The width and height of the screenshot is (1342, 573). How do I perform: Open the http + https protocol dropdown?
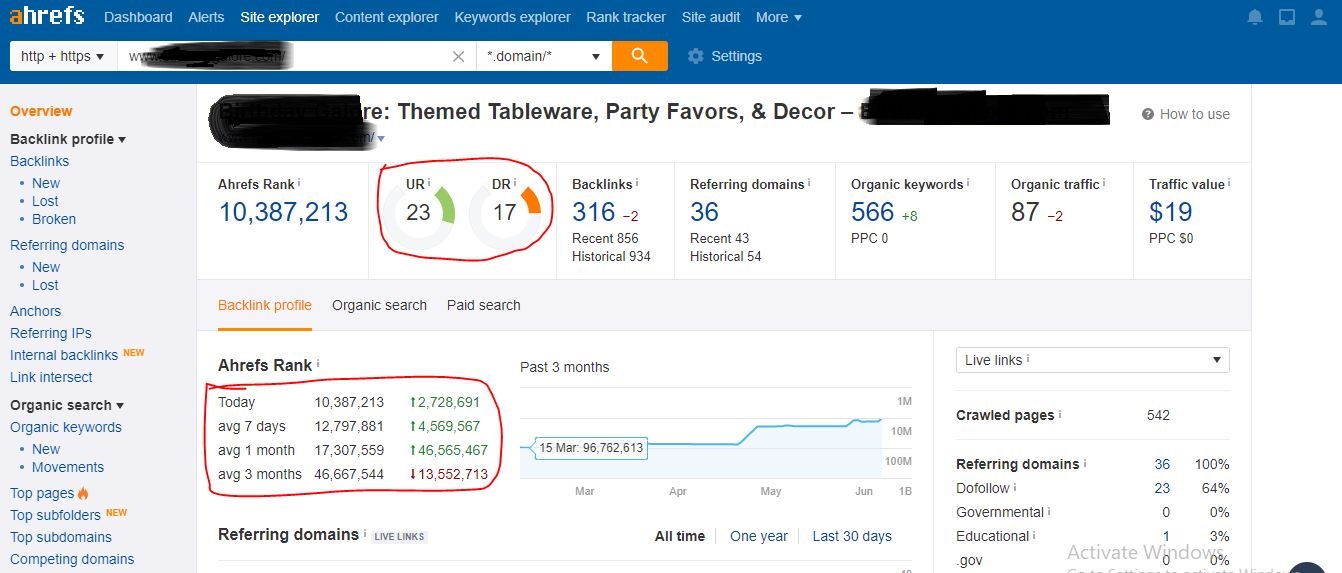(62, 57)
